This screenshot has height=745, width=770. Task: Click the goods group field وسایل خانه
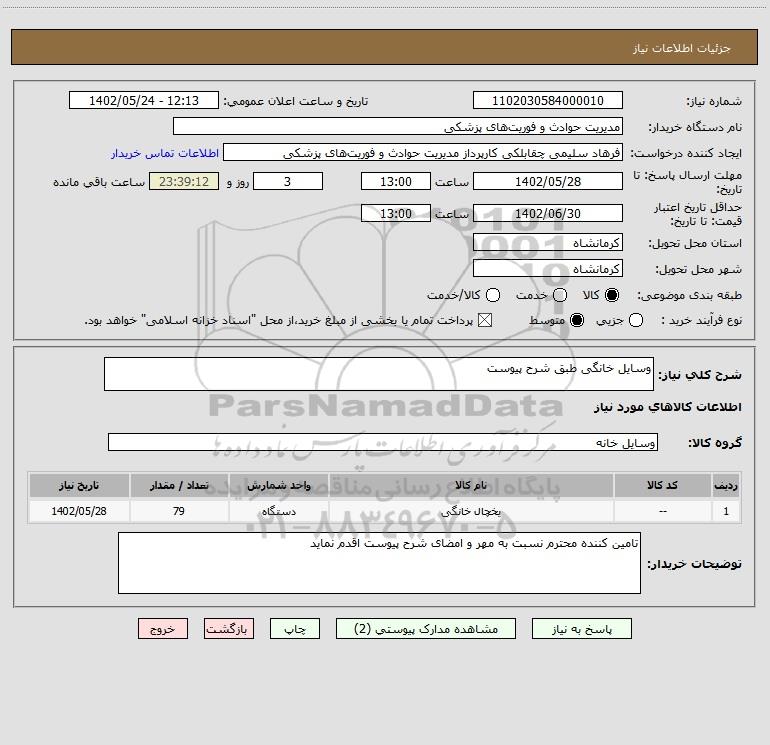tap(383, 442)
